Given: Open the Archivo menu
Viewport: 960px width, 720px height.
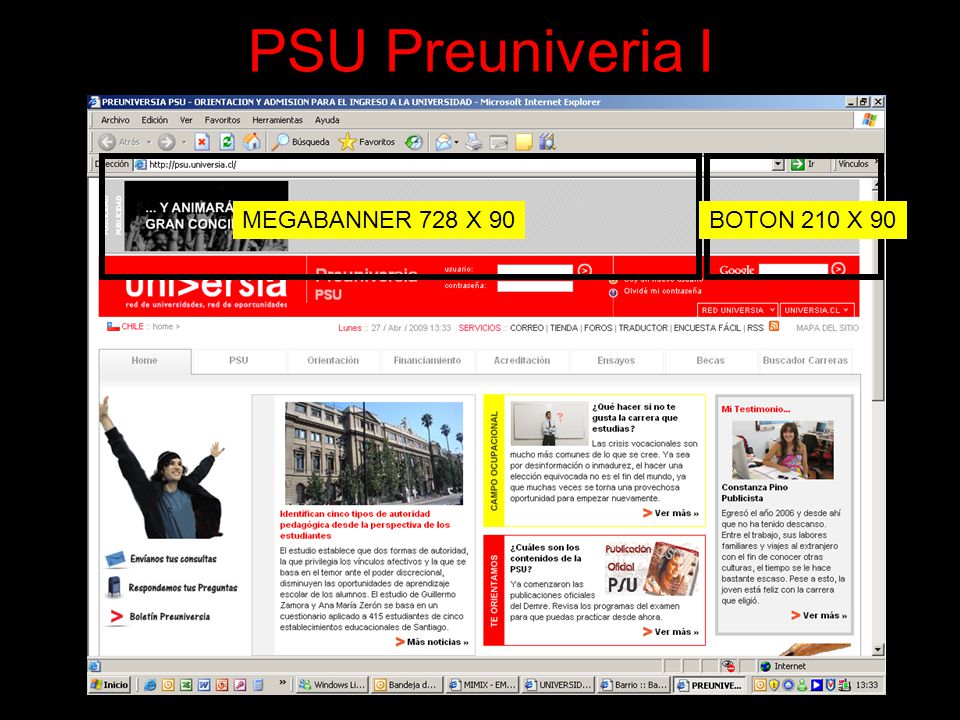Looking at the screenshot, I should point(115,120).
